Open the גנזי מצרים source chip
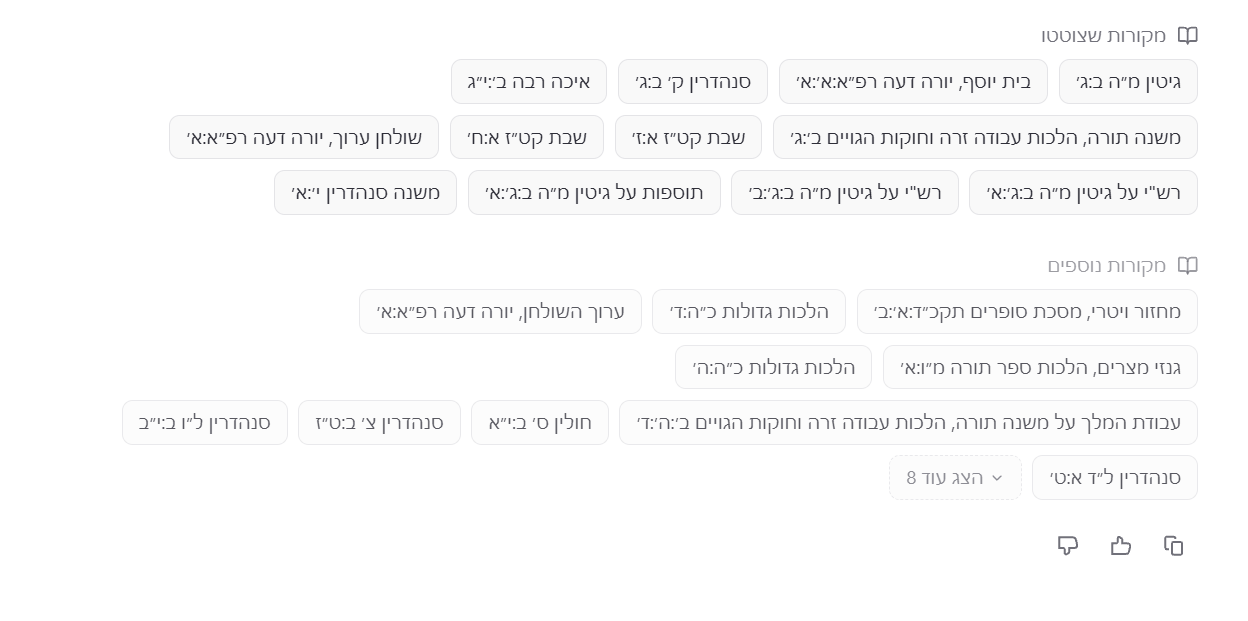This screenshot has height=621, width=1248. click(x=1040, y=367)
